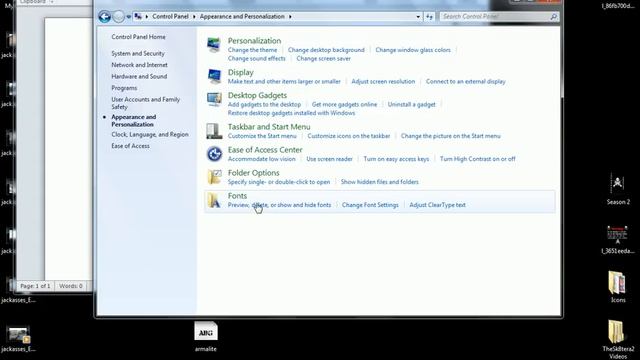Open Hardware and Sound in sidebar
640x360 pixels.
tap(139, 76)
